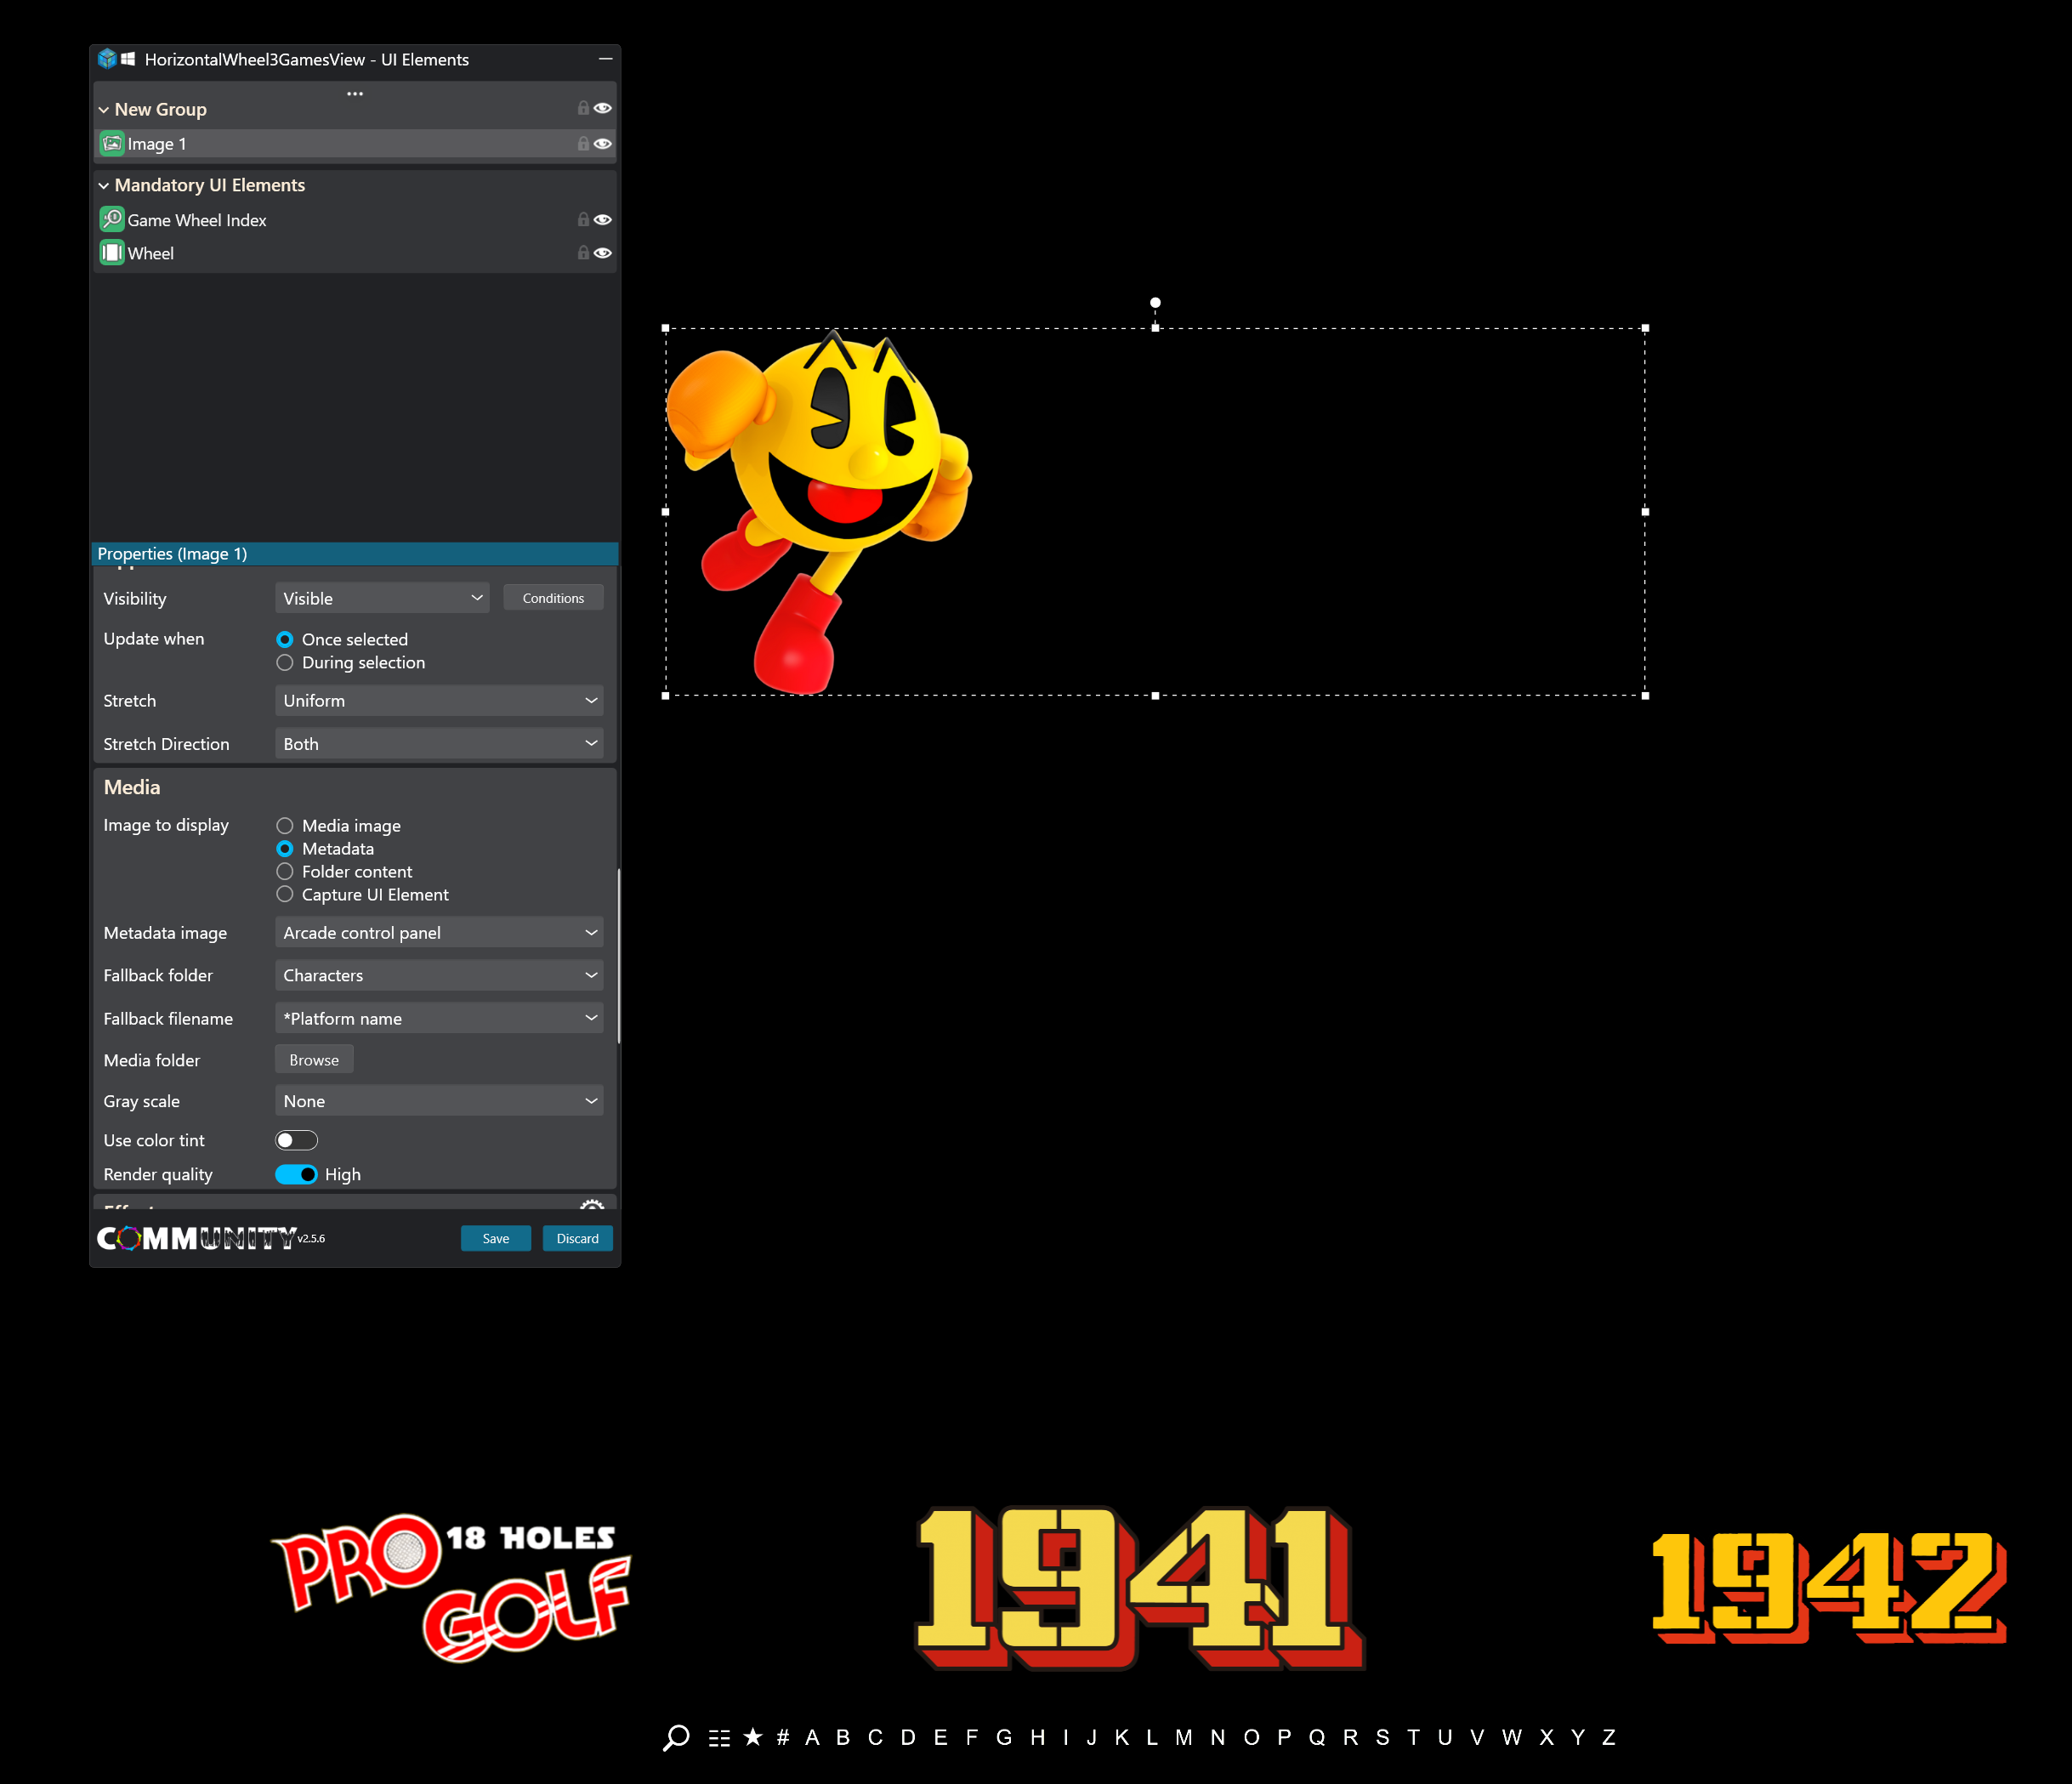Select the Once selected radio button
This screenshot has height=1784, width=2072.
(285, 640)
